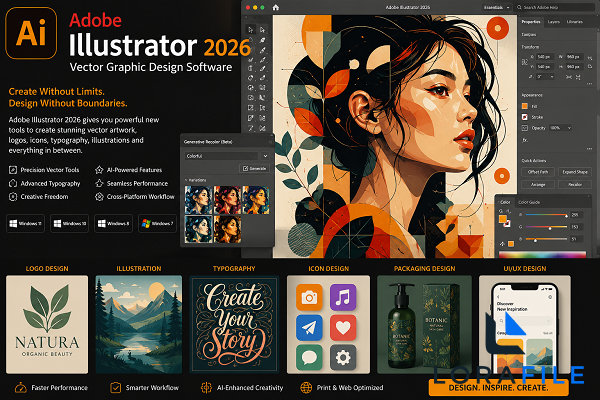600x400 pixels.
Task: Switch to the Layers tab
Action: click(554, 22)
